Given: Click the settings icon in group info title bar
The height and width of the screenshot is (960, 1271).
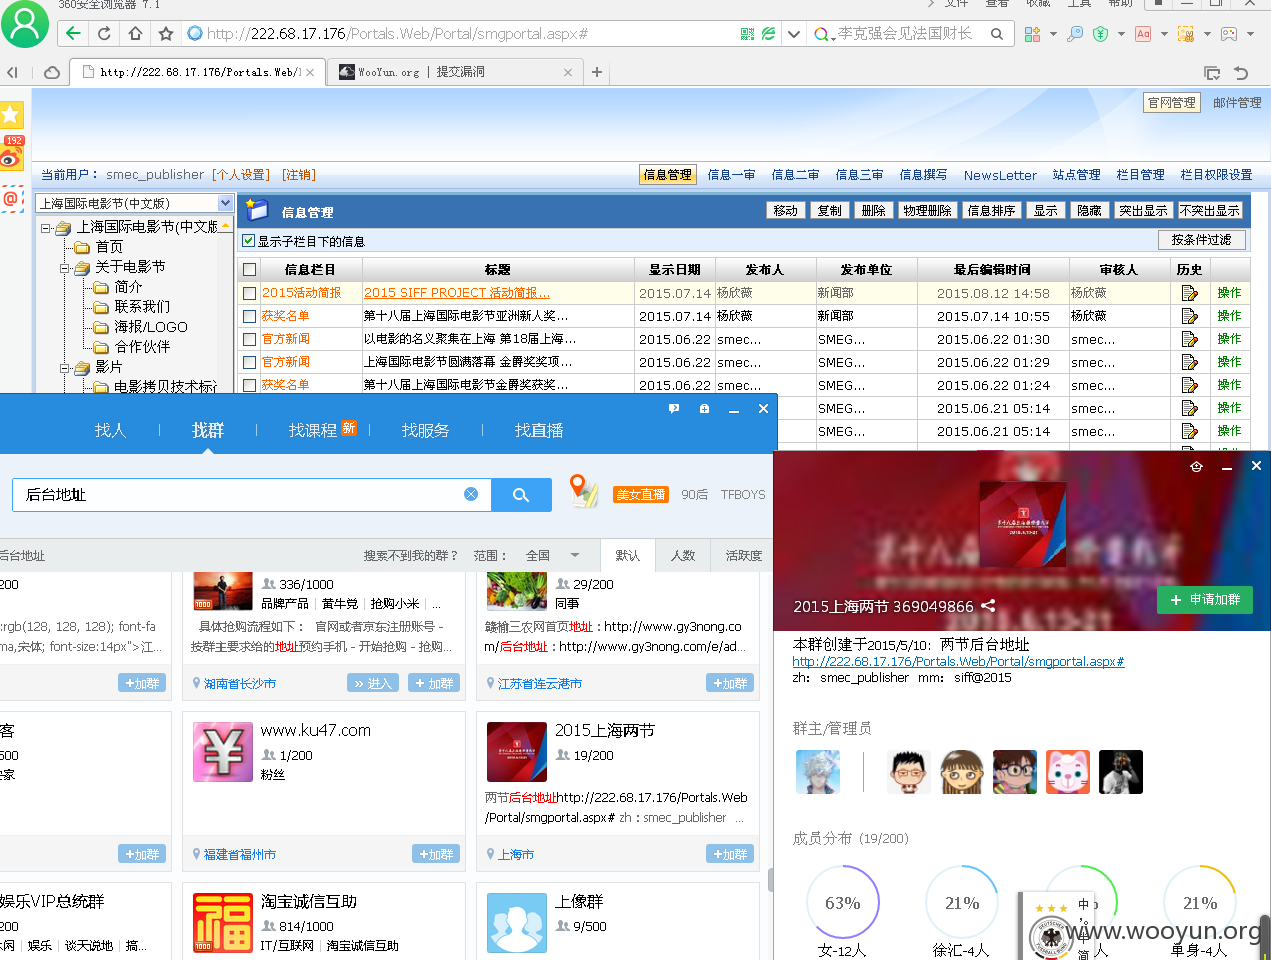Looking at the screenshot, I should 1196,467.
